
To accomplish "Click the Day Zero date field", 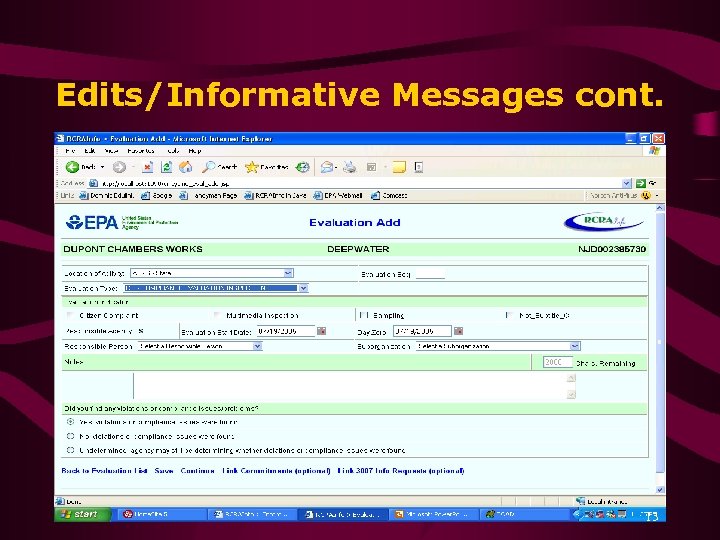I will (422, 331).
